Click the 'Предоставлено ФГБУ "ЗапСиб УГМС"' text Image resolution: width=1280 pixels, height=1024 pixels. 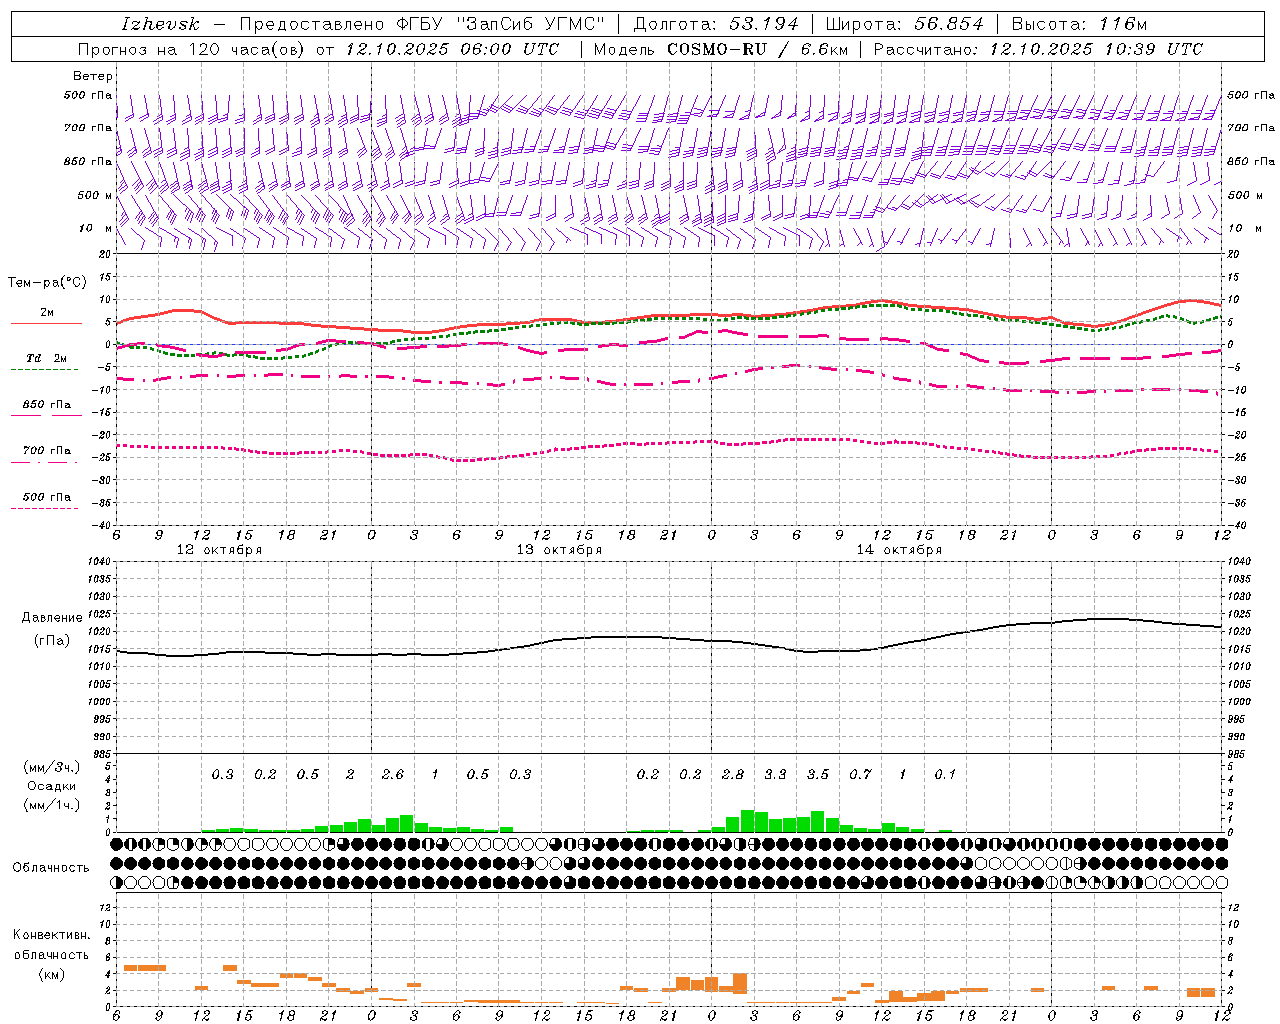click(x=422, y=24)
